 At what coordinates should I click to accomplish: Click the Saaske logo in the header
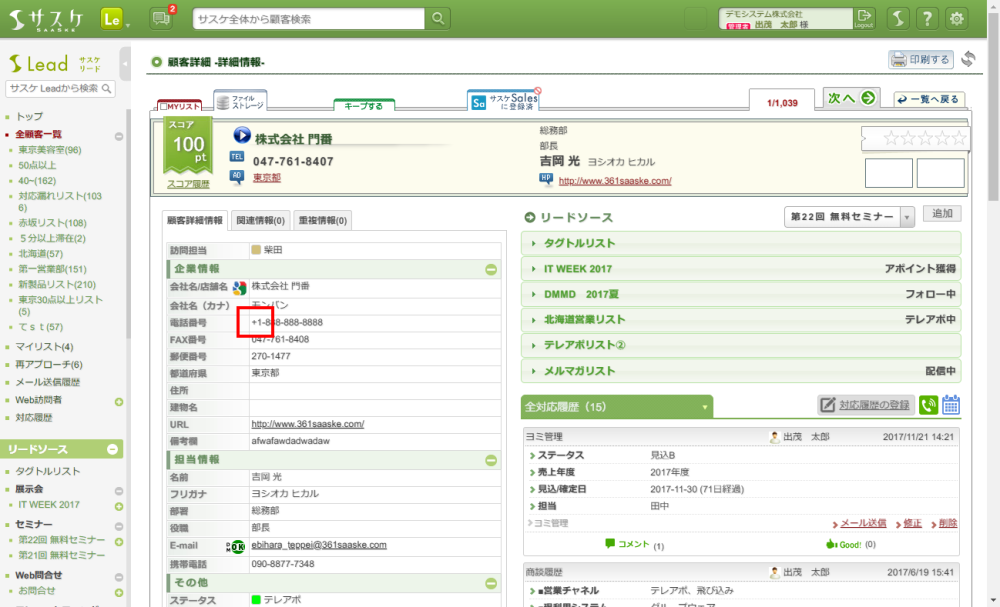[45, 19]
